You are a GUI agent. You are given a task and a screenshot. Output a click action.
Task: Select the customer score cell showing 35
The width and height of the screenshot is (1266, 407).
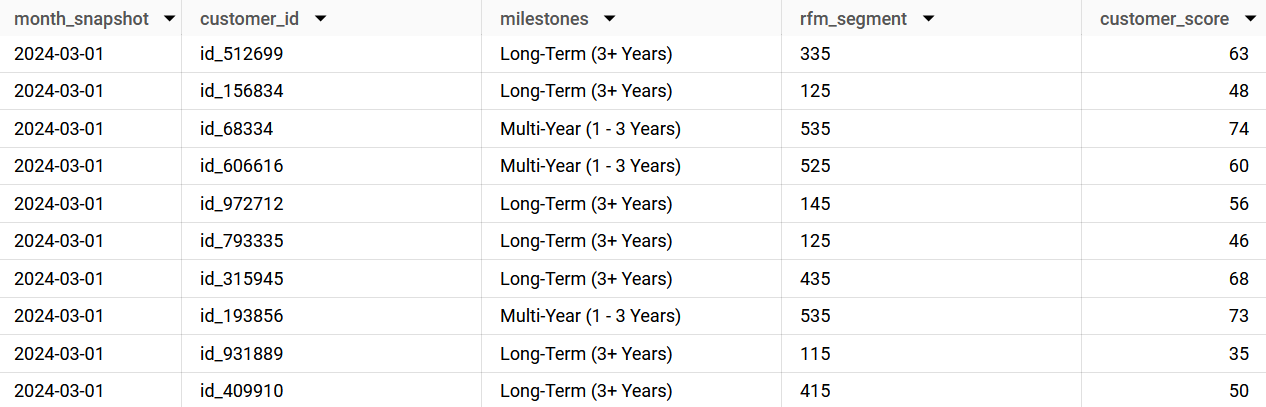coord(1239,354)
